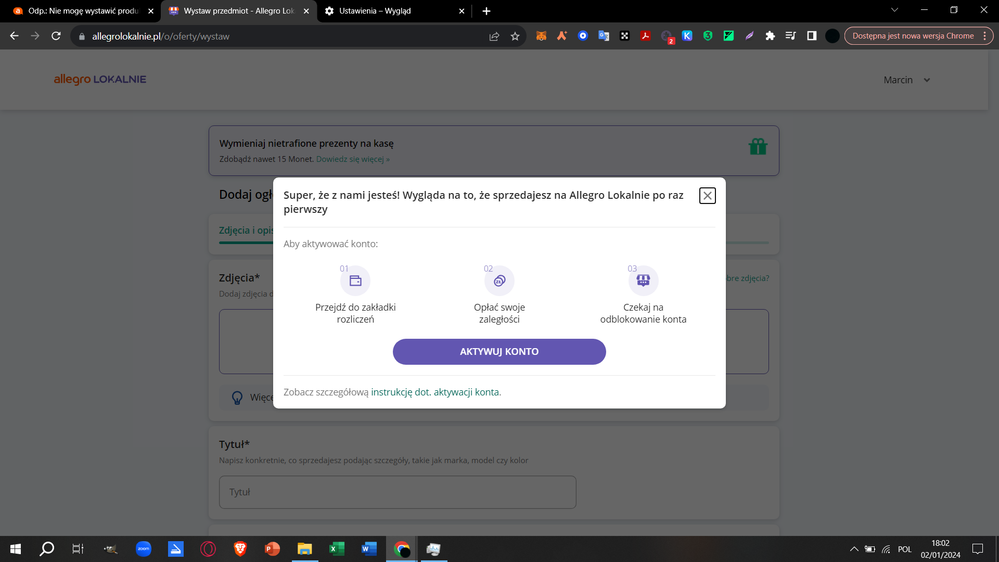Click the green gift icon in banner
999x562 pixels.
tap(758, 147)
